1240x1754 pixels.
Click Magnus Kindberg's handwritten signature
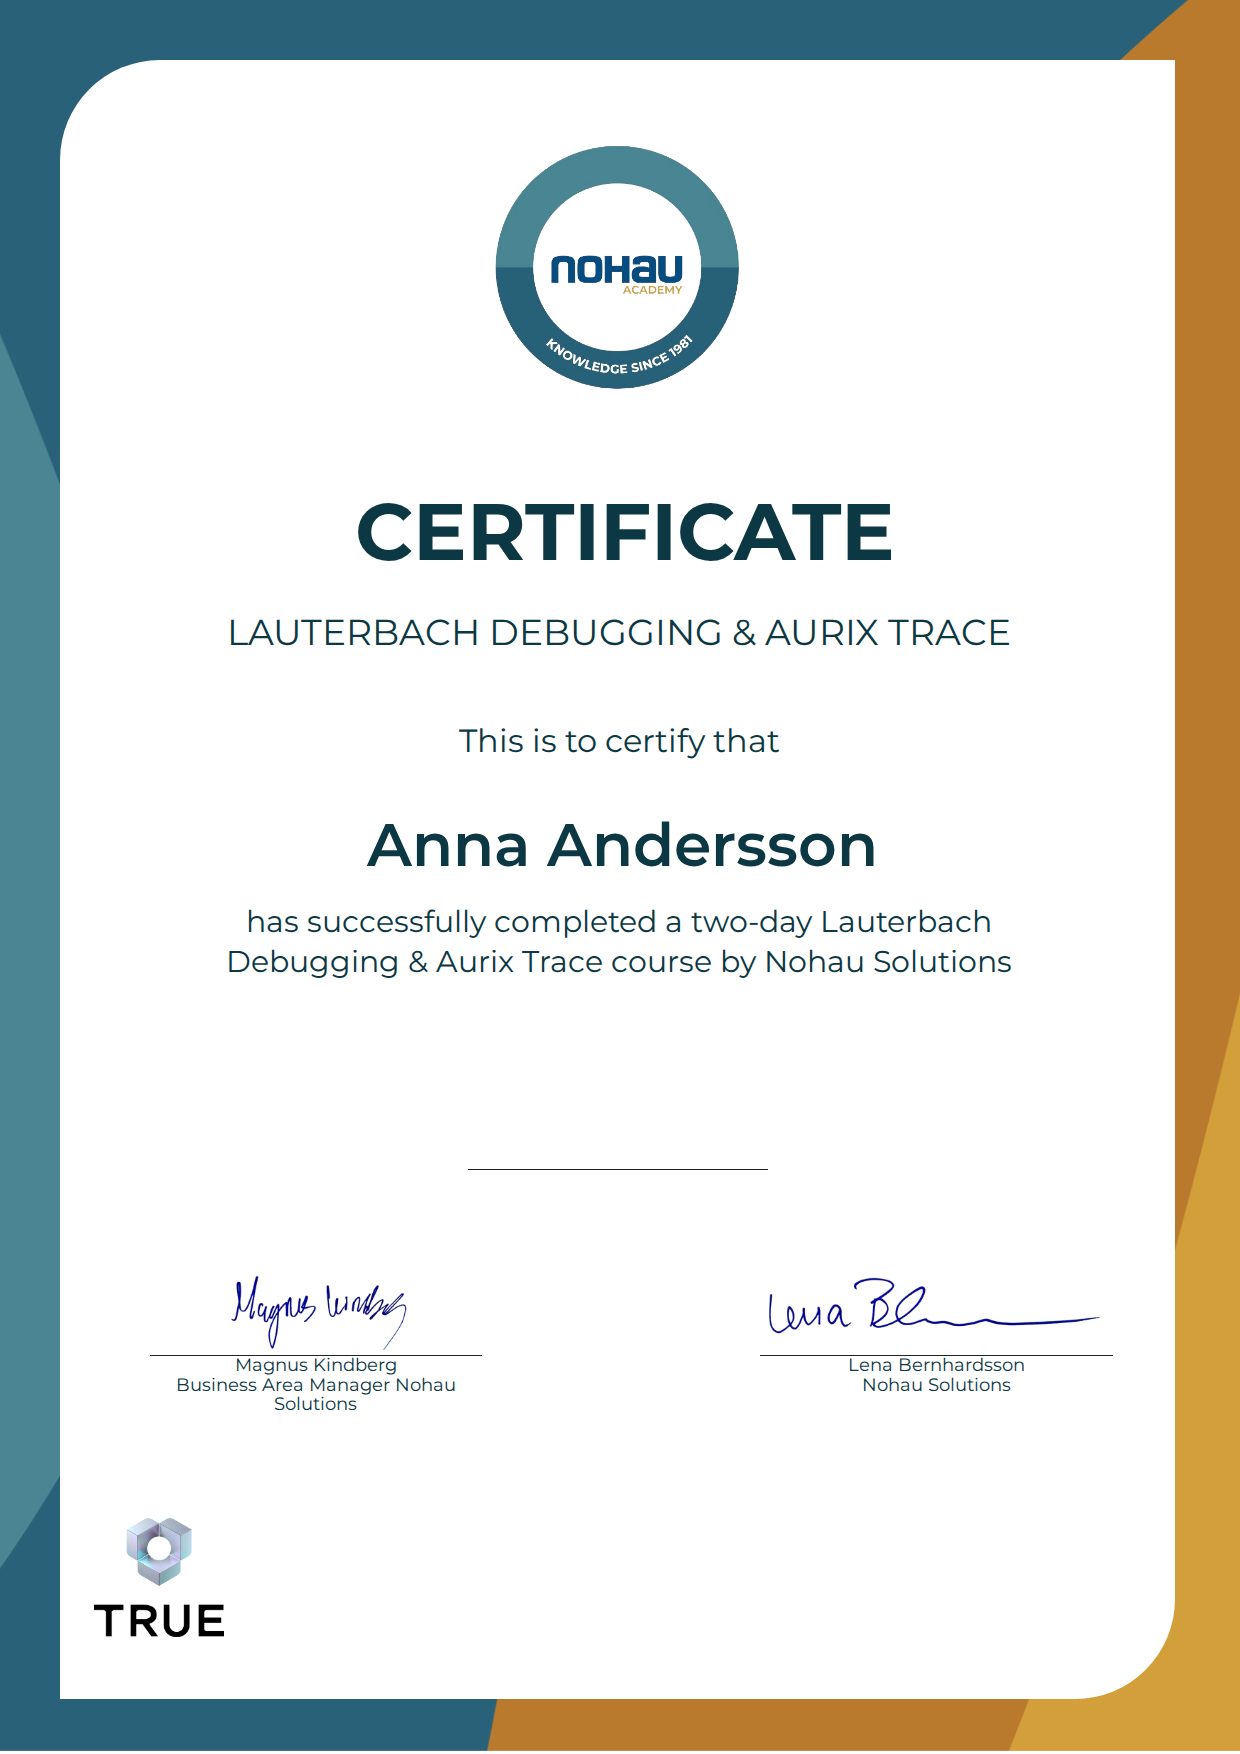318,1310
